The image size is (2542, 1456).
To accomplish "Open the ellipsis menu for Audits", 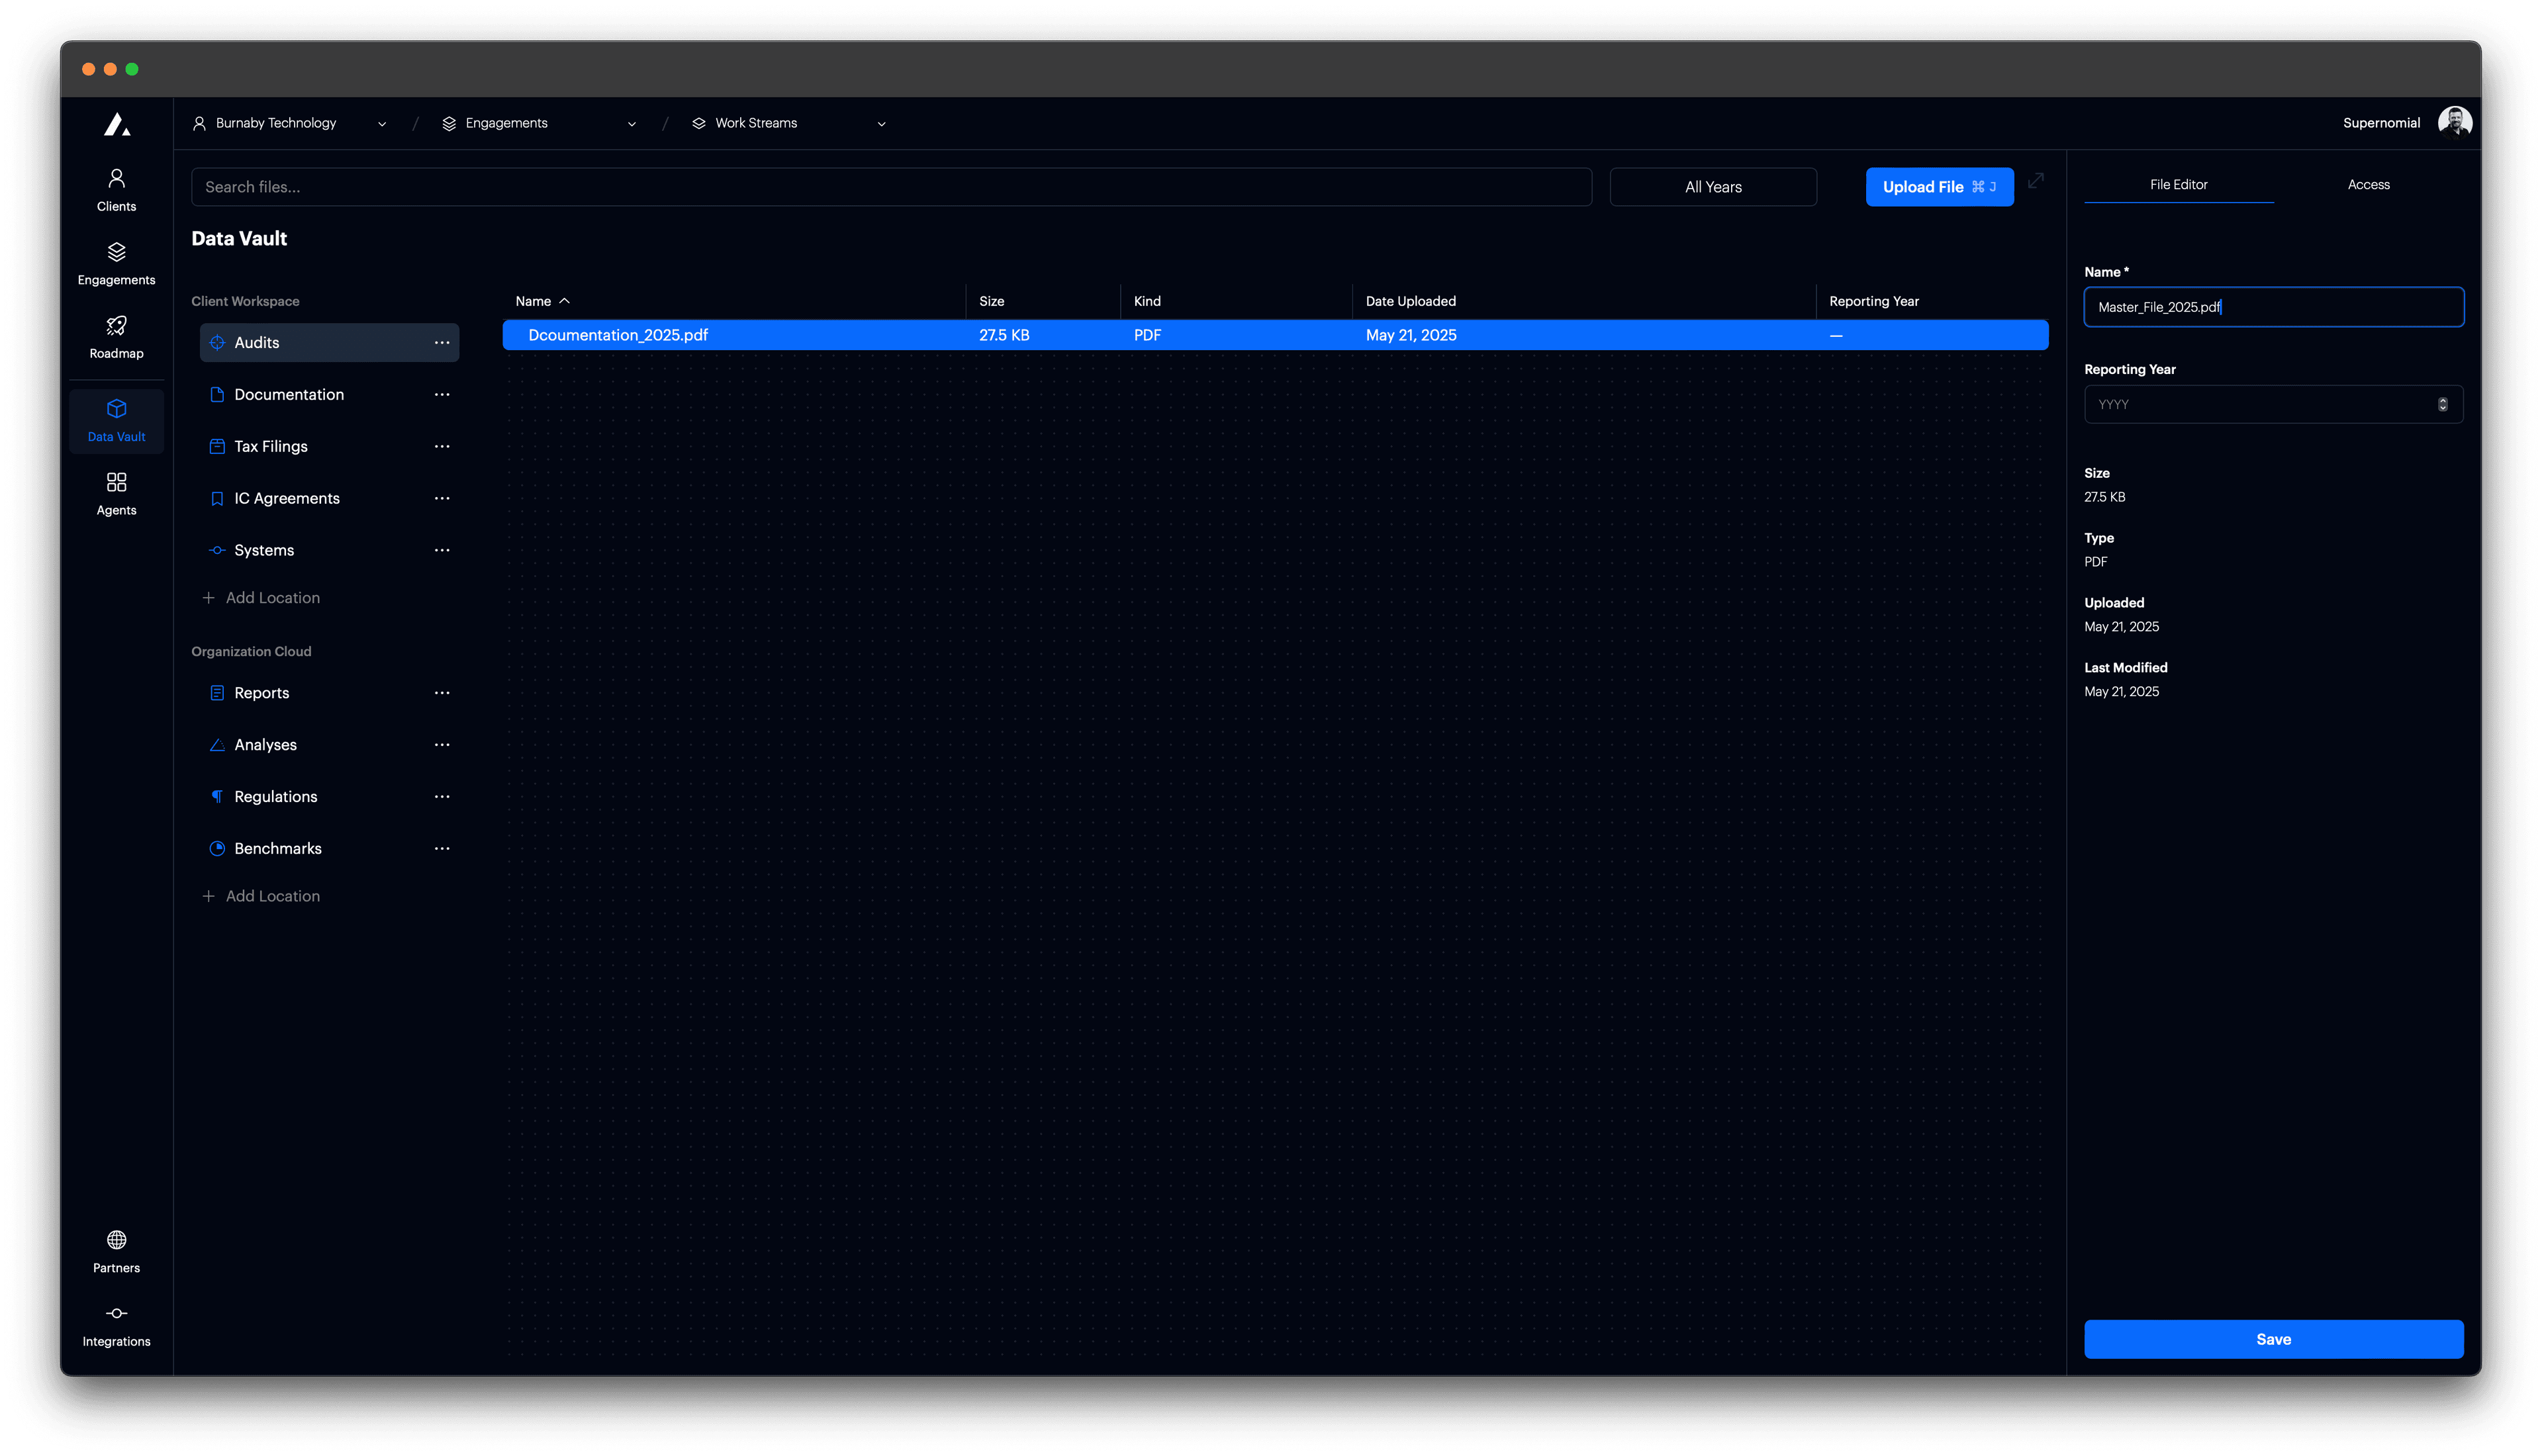I will [x=442, y=342].
